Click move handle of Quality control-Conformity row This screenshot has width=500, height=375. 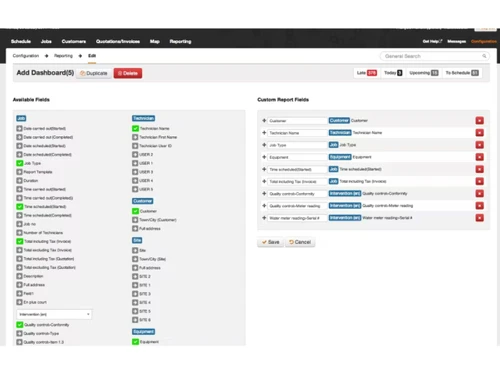tap(264, 193)
